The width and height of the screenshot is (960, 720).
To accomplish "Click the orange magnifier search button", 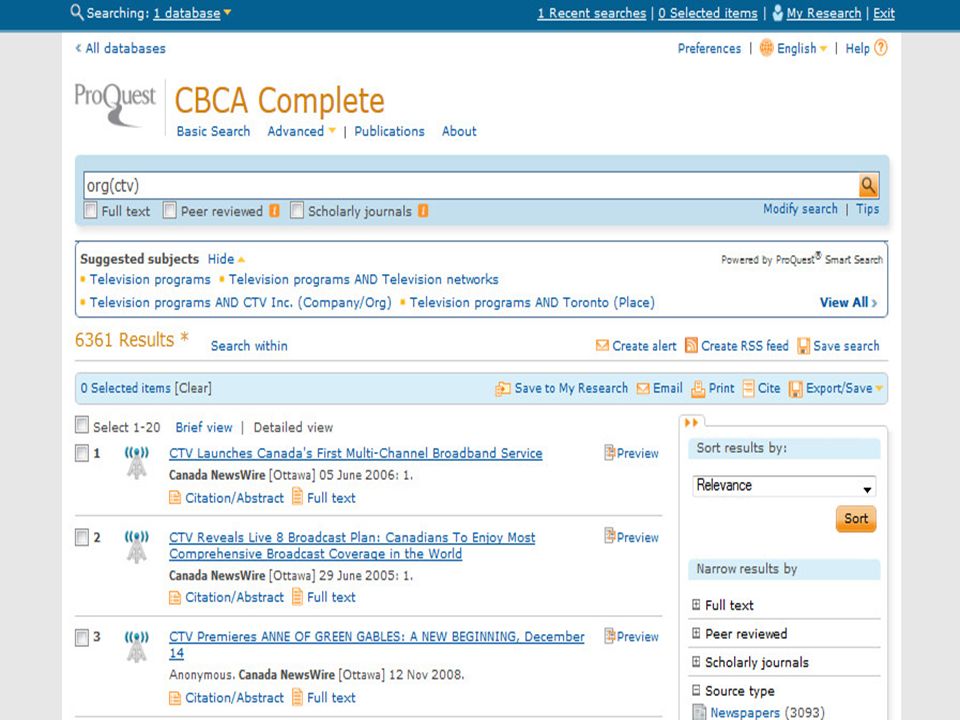I will pos(868,186).
